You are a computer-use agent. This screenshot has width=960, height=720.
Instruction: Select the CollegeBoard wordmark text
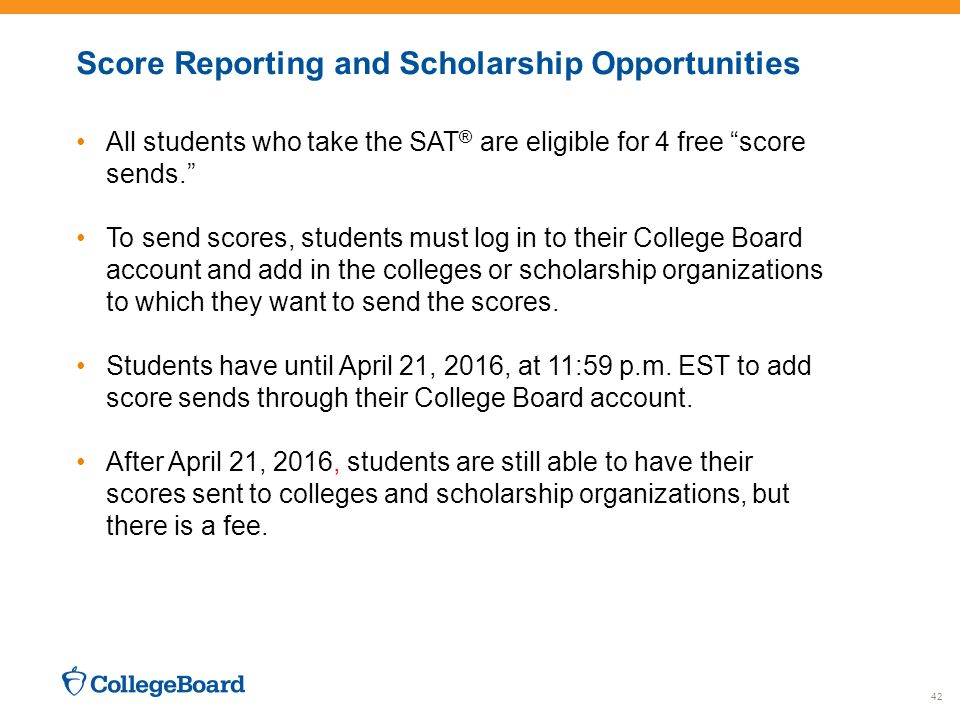coord(168,684)
